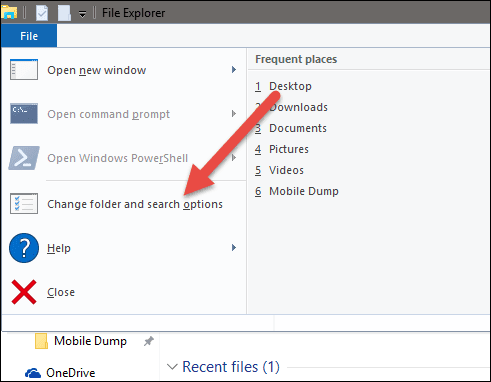Open Downloads from Frequent places
This screenshot has height=382, width=491.
pos(291,107)
